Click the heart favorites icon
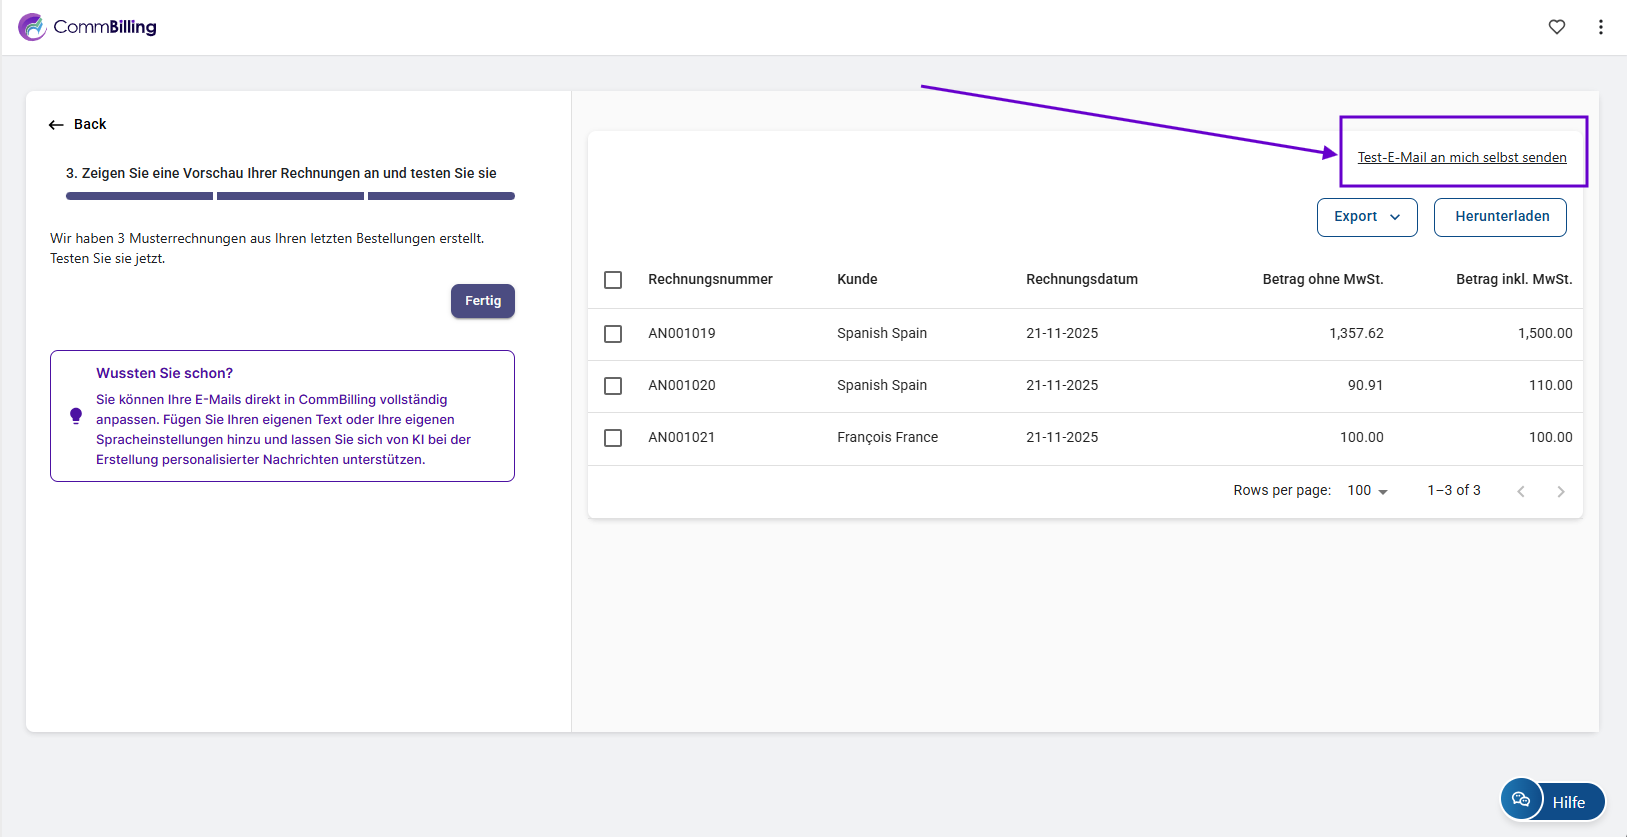Screen dimensions: 1627x837 [x=1556, y=27]
